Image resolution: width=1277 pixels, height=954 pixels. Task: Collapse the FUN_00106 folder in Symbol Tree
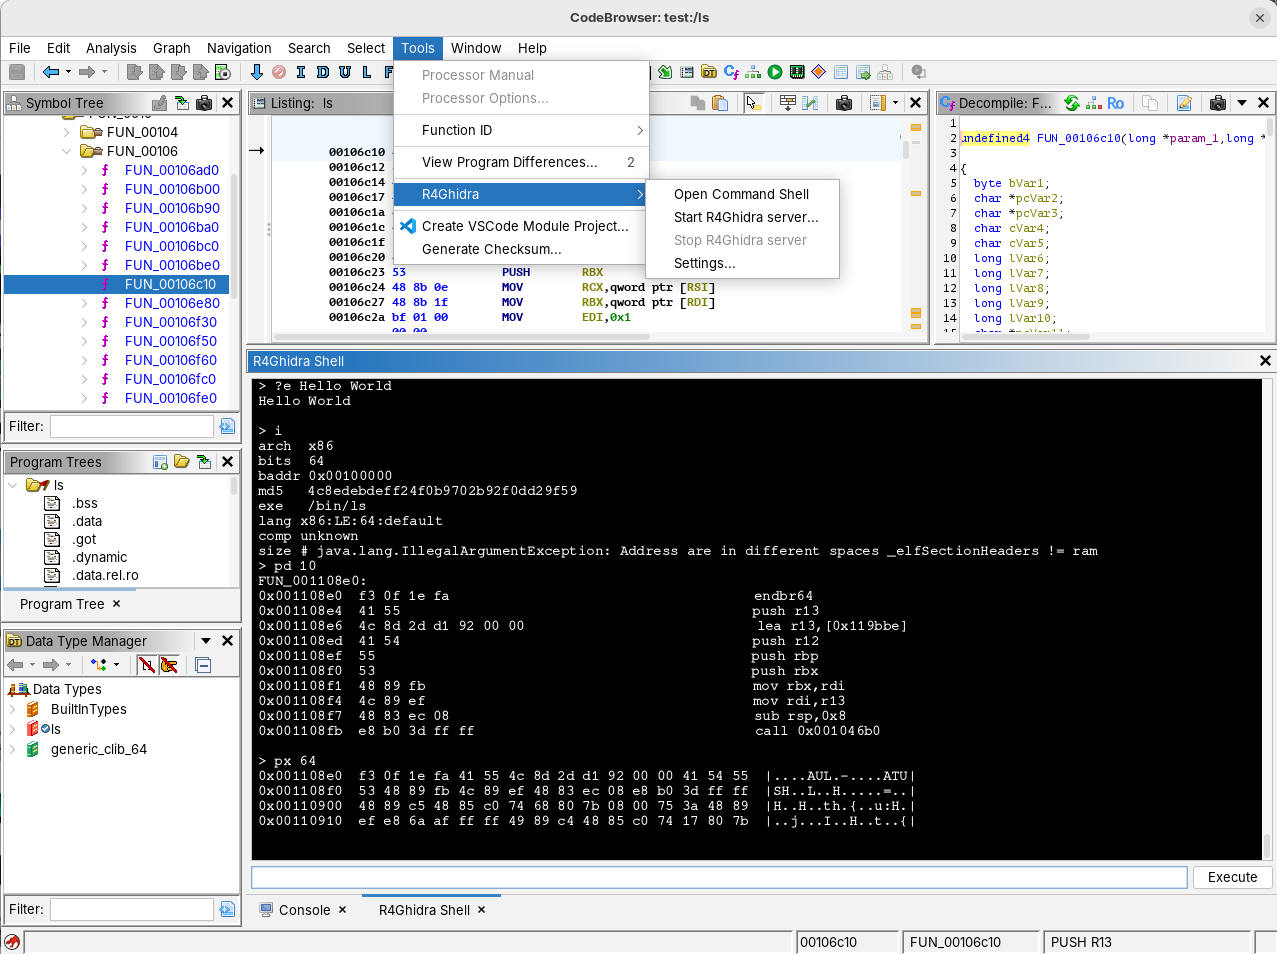pos(67,151)
